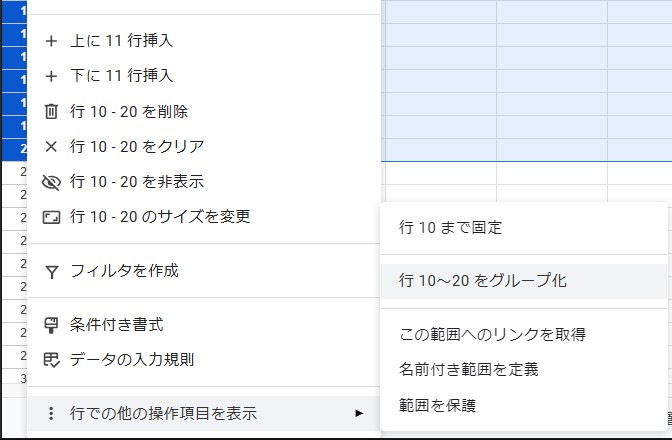Select 行 10 まで固定 to freeze rows
672x440 pixels.
(450, 227)
